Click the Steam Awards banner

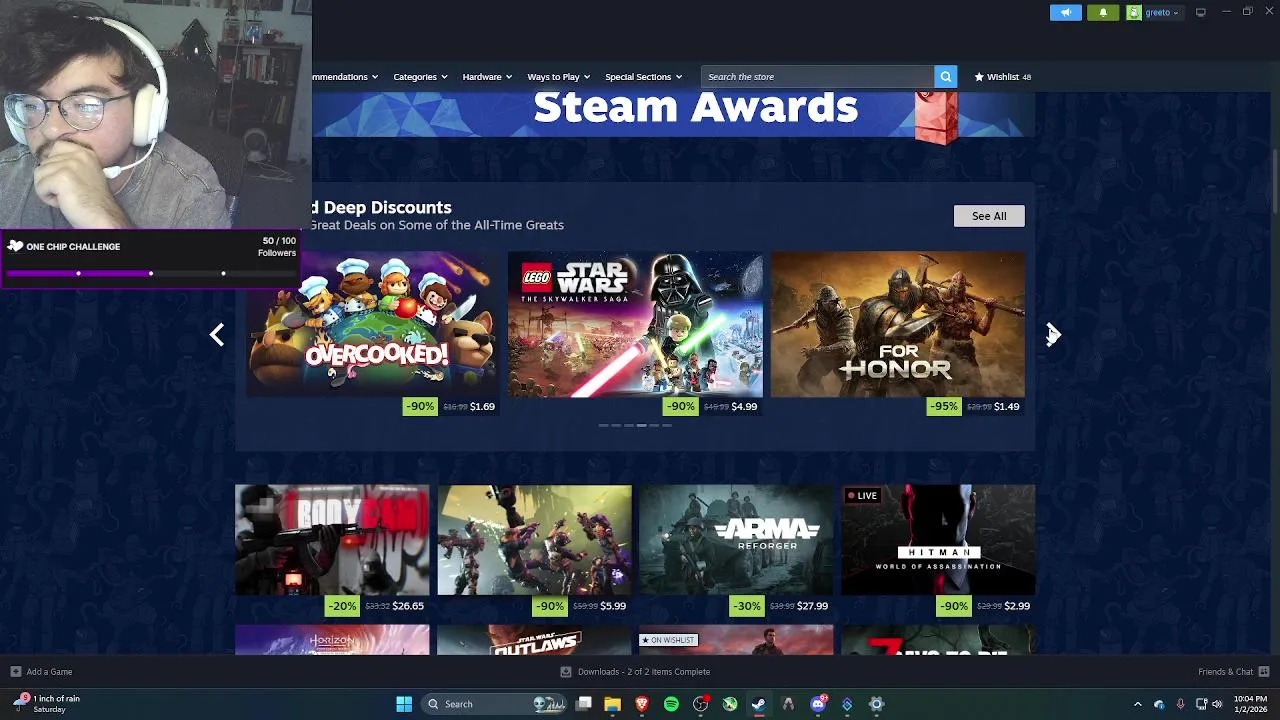[x=673, y=113]
